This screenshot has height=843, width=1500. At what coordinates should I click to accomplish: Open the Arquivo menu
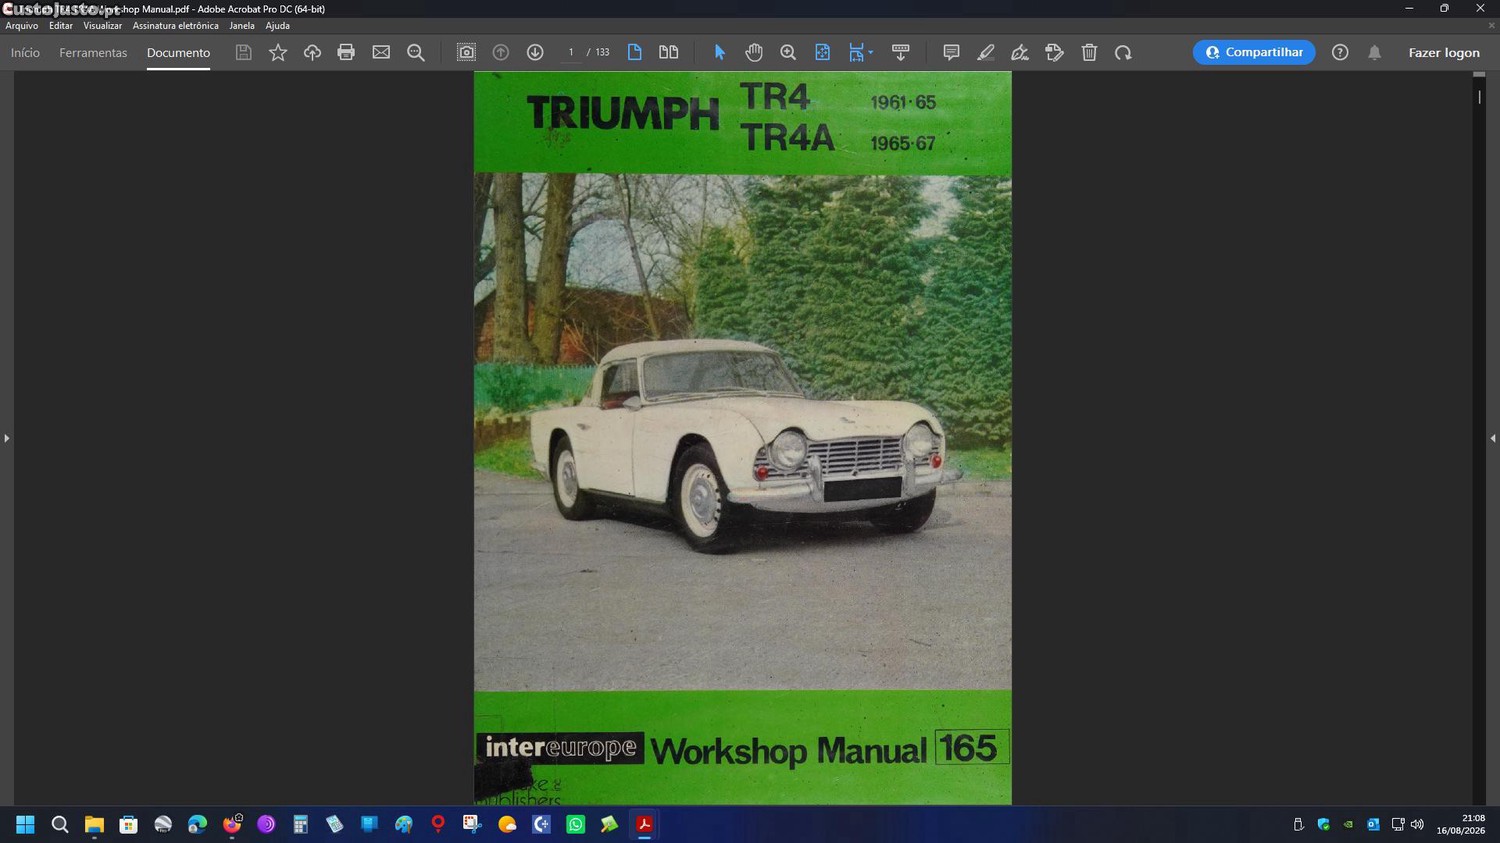(22, 26)
